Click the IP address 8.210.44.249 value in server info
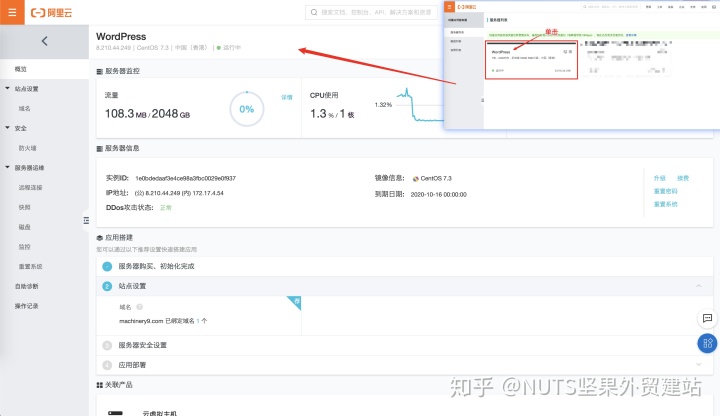 (160, 193)
